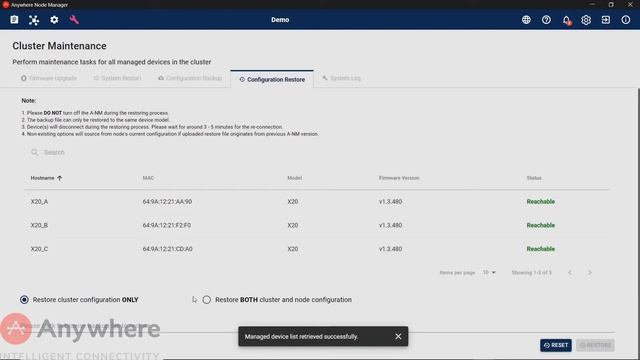Viewport: 640px width, 360px height.
Task: Select the X20_B hostname row
Action: click(x=39, y=225)
